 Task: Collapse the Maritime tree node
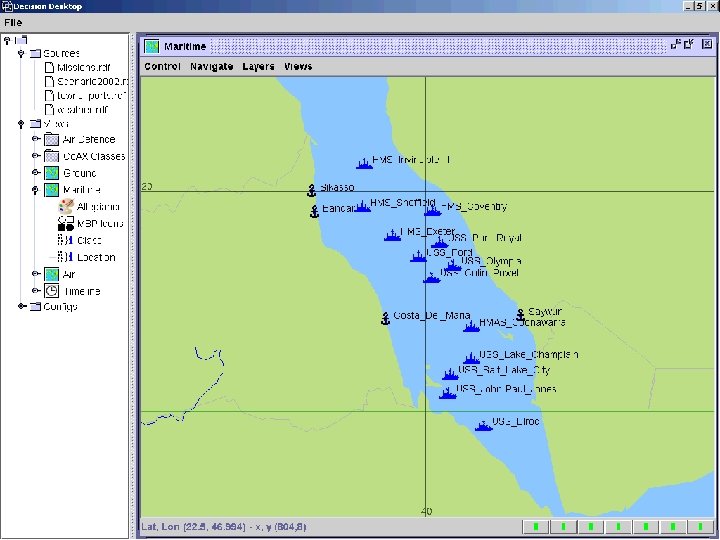[35, 190]
